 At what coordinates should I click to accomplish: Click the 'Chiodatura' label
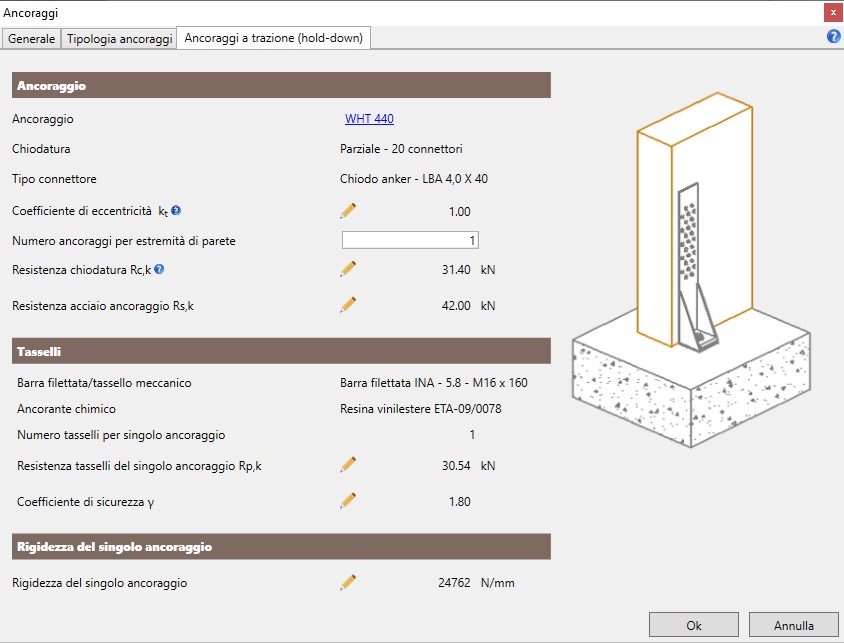pyautogui.click(x=41, y=149)
